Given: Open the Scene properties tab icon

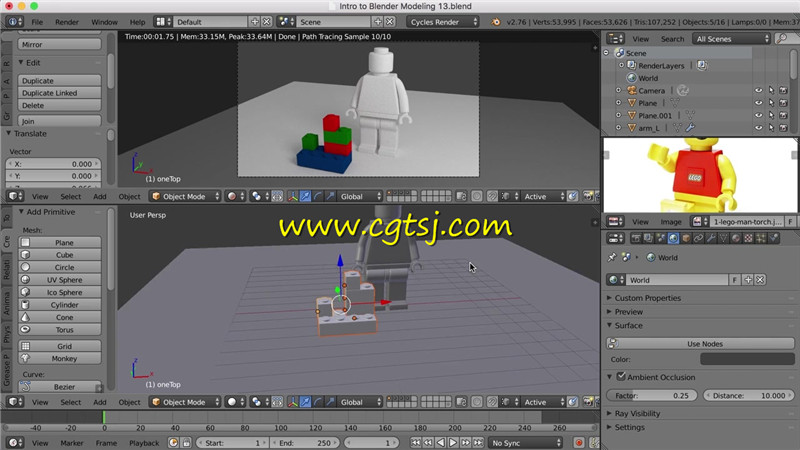Looking at the screenshot, I should [x=661, y=238].
